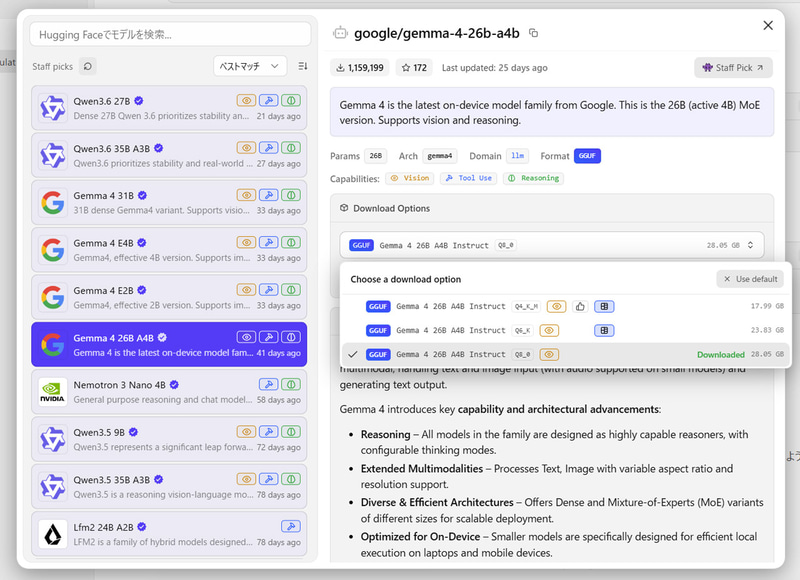Select the Gemma 4 E2B model card

coord(169,297)
